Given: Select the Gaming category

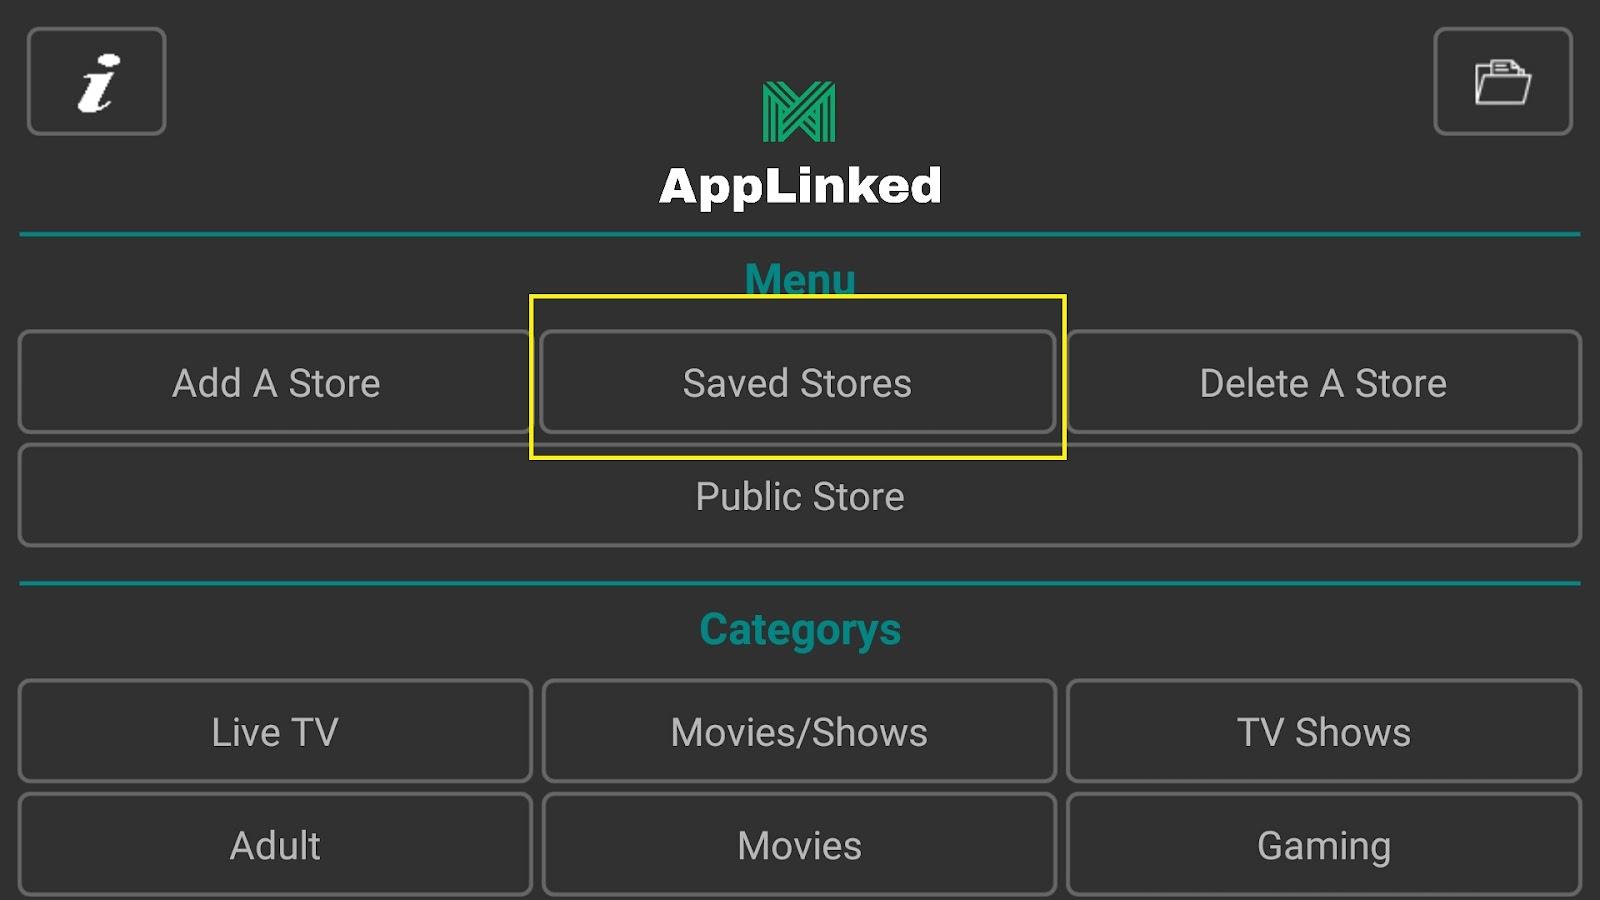Looking at the screenshot, I should click(1324, 845).
